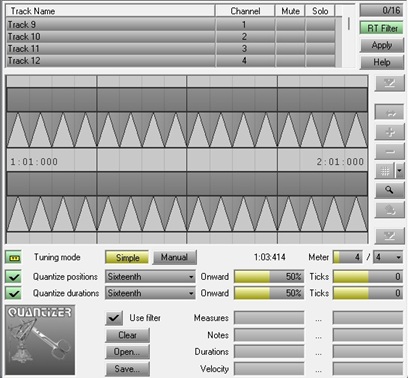The image size is (408, 378).
Task: Solo Track 9
Action: click(x=320, y=25)
